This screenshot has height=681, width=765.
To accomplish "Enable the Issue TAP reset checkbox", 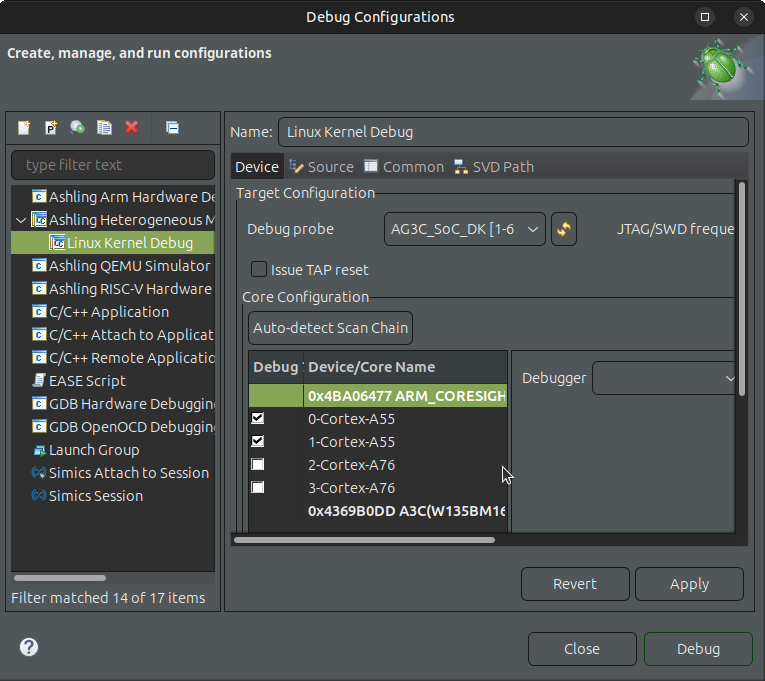I will 259,269.
